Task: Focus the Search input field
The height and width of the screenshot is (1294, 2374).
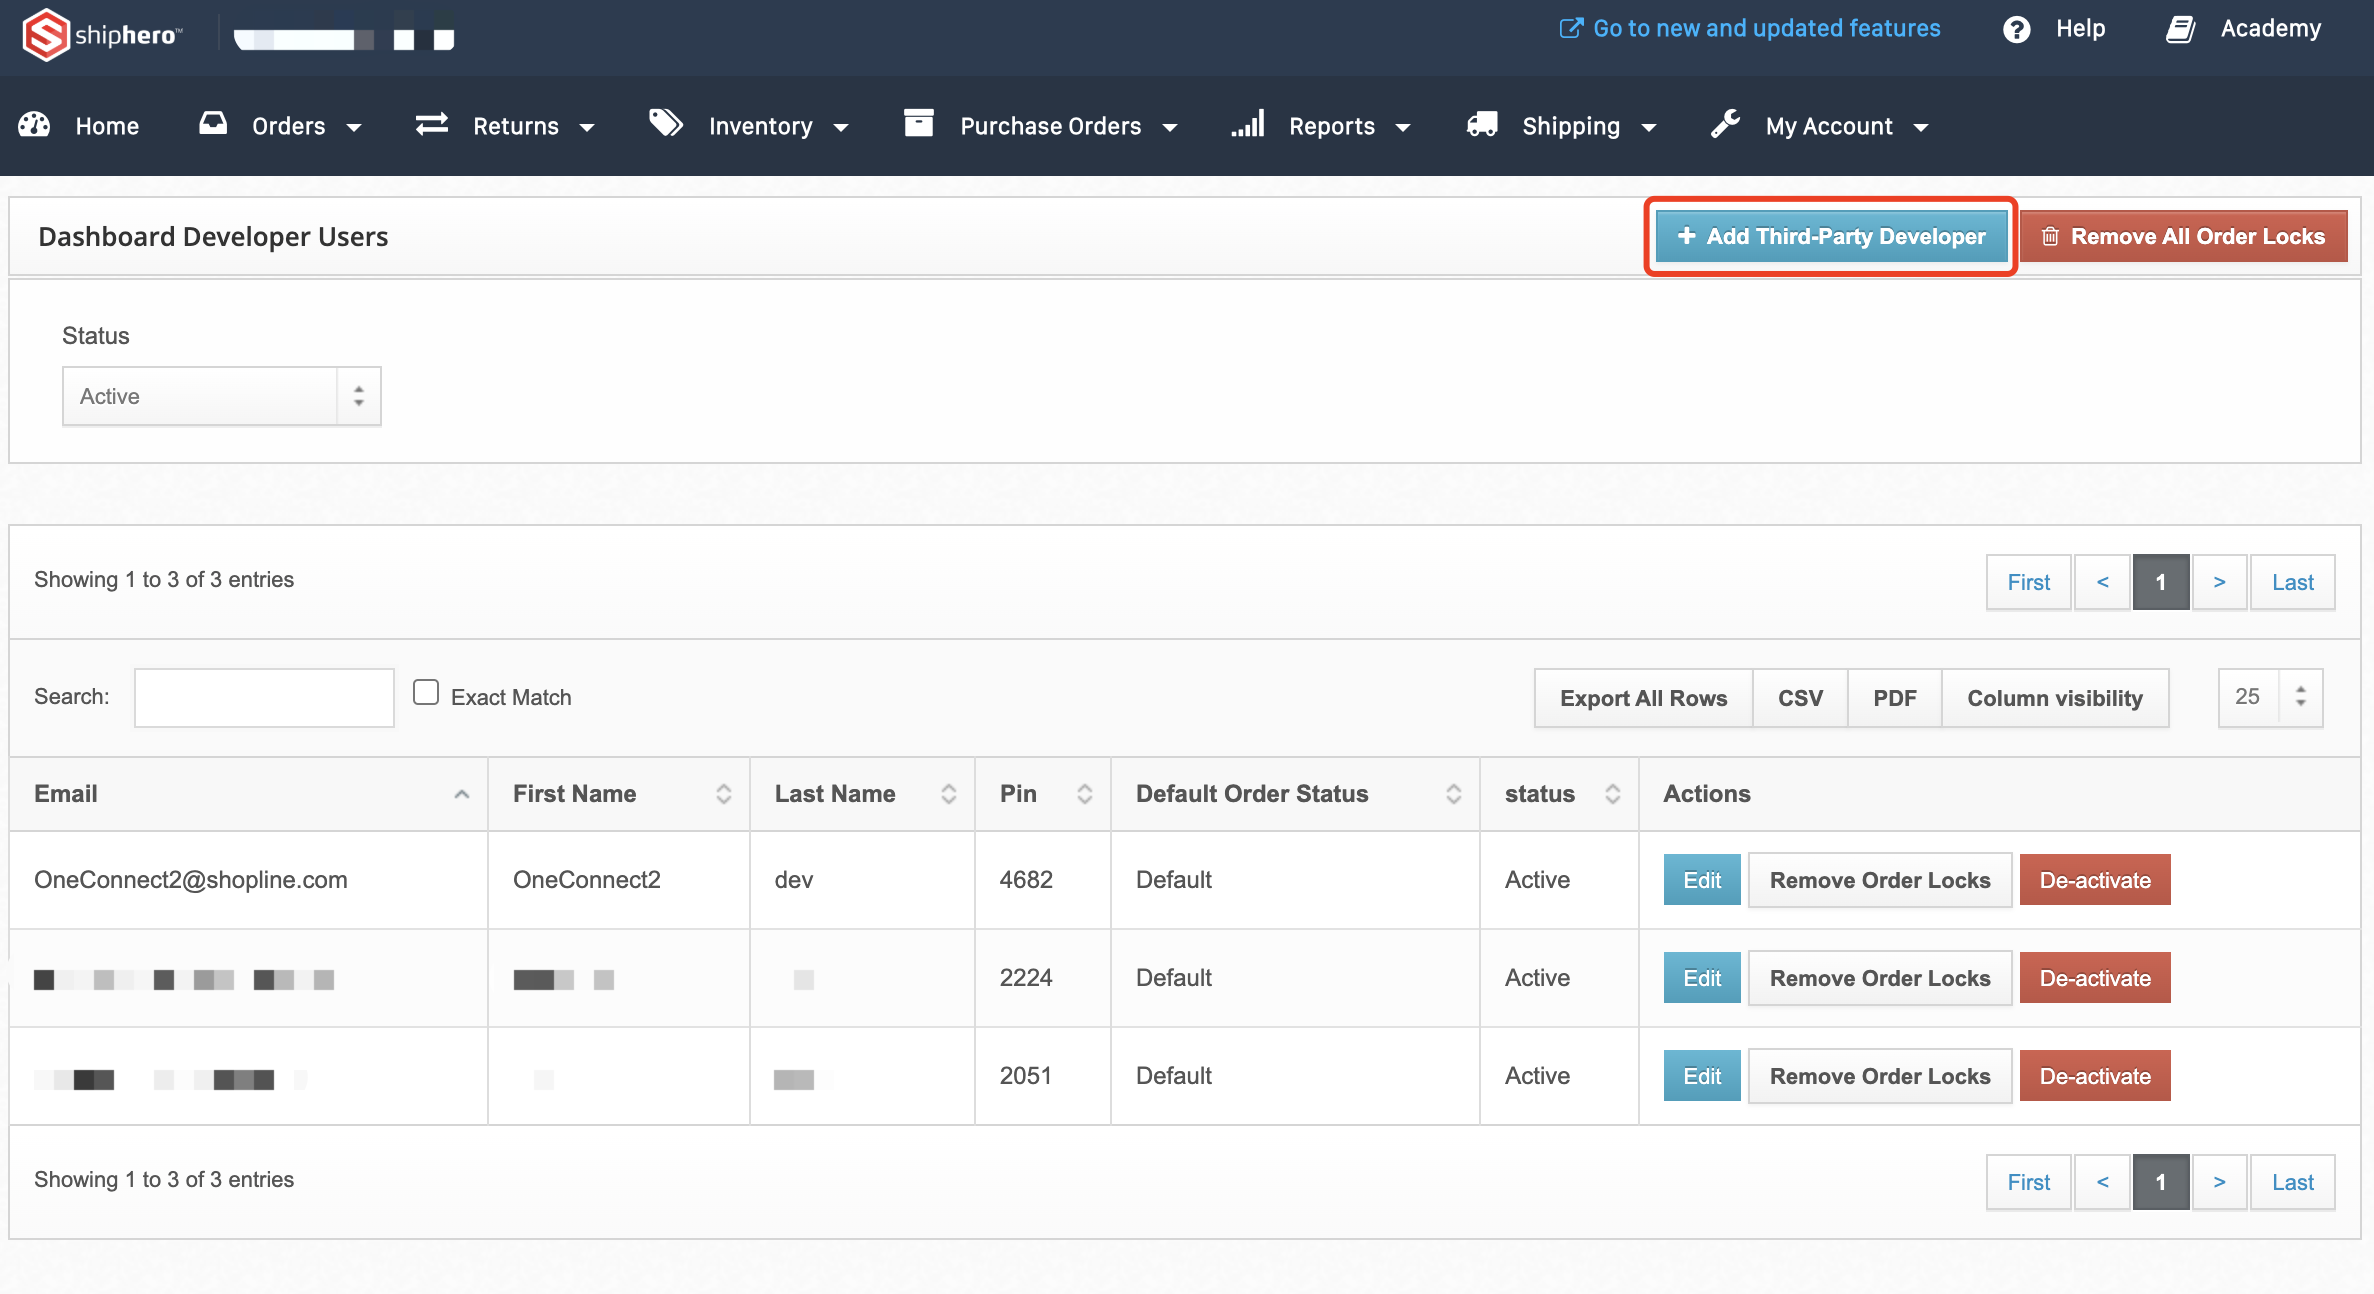Action: pos(264,697)
